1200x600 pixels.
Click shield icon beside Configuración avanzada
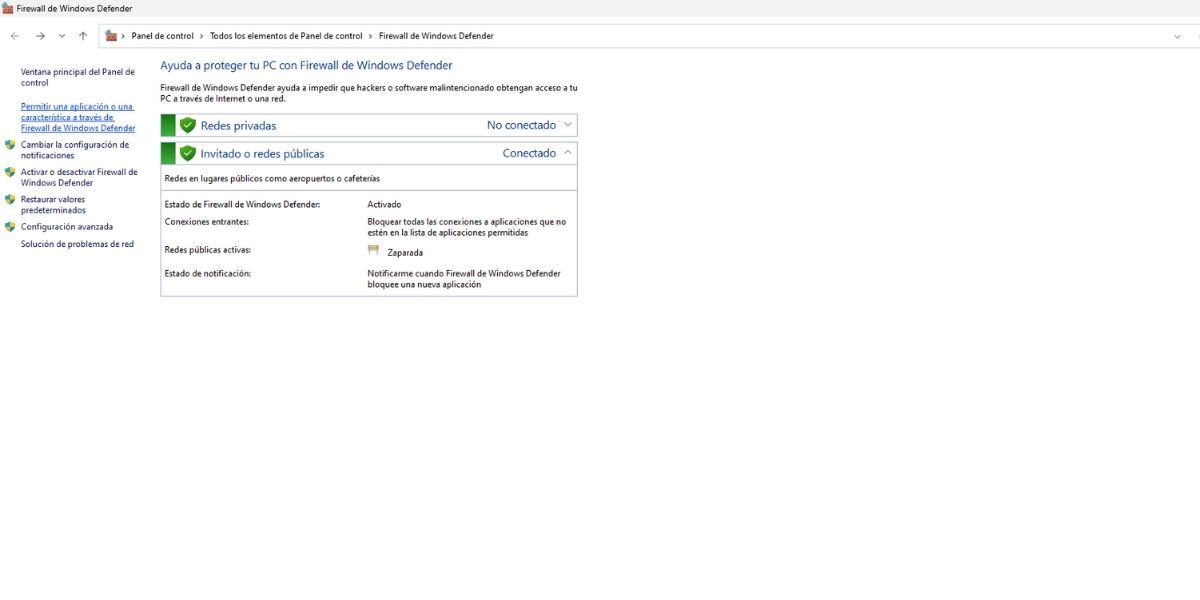[x=10, y=227]
